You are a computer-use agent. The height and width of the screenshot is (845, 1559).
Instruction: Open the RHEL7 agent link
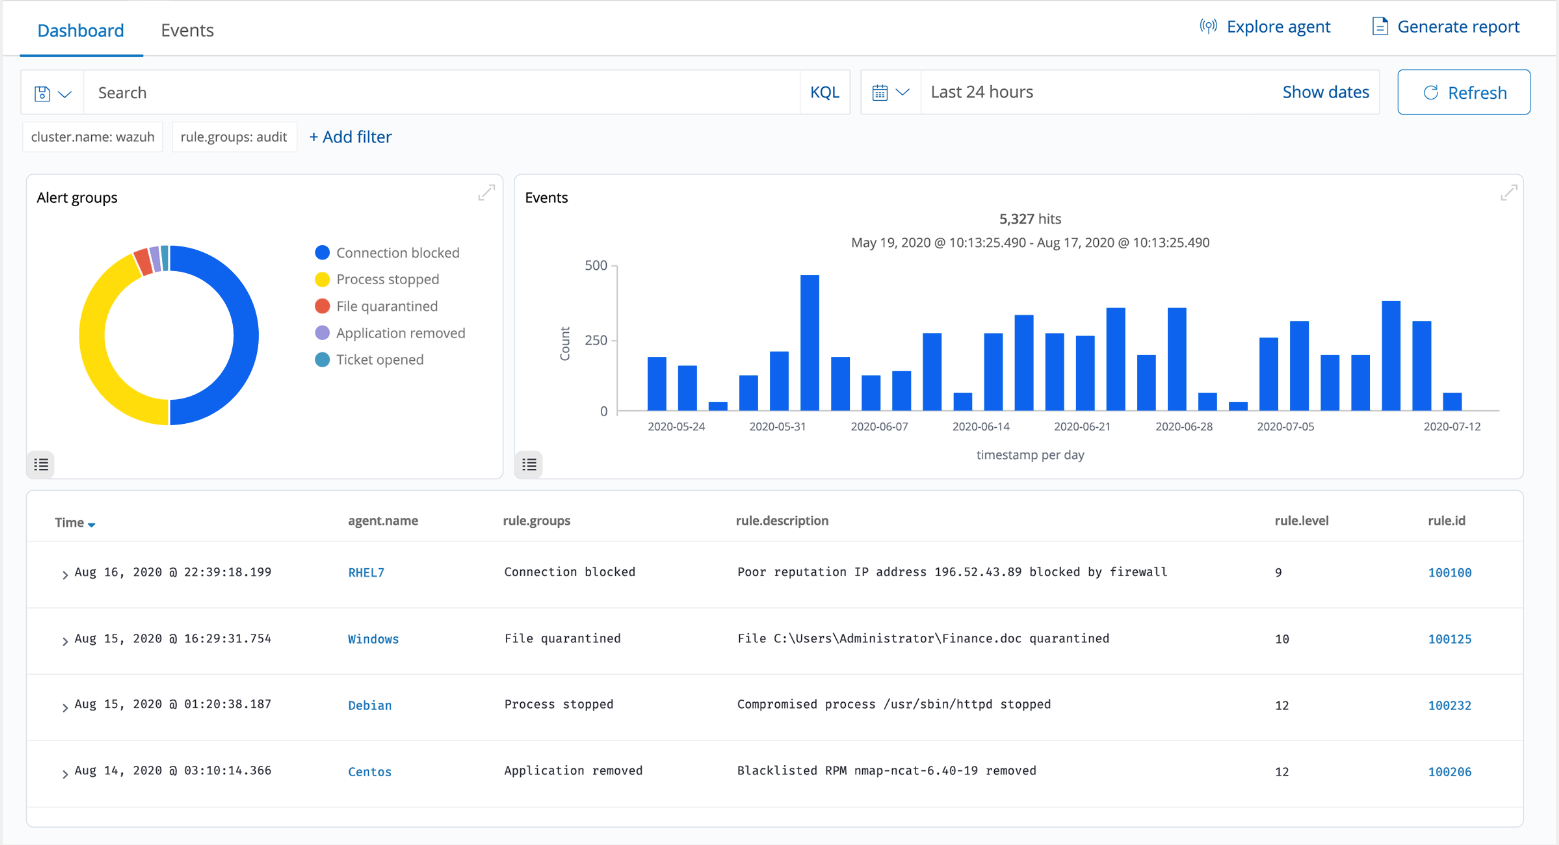pos(366,573)
